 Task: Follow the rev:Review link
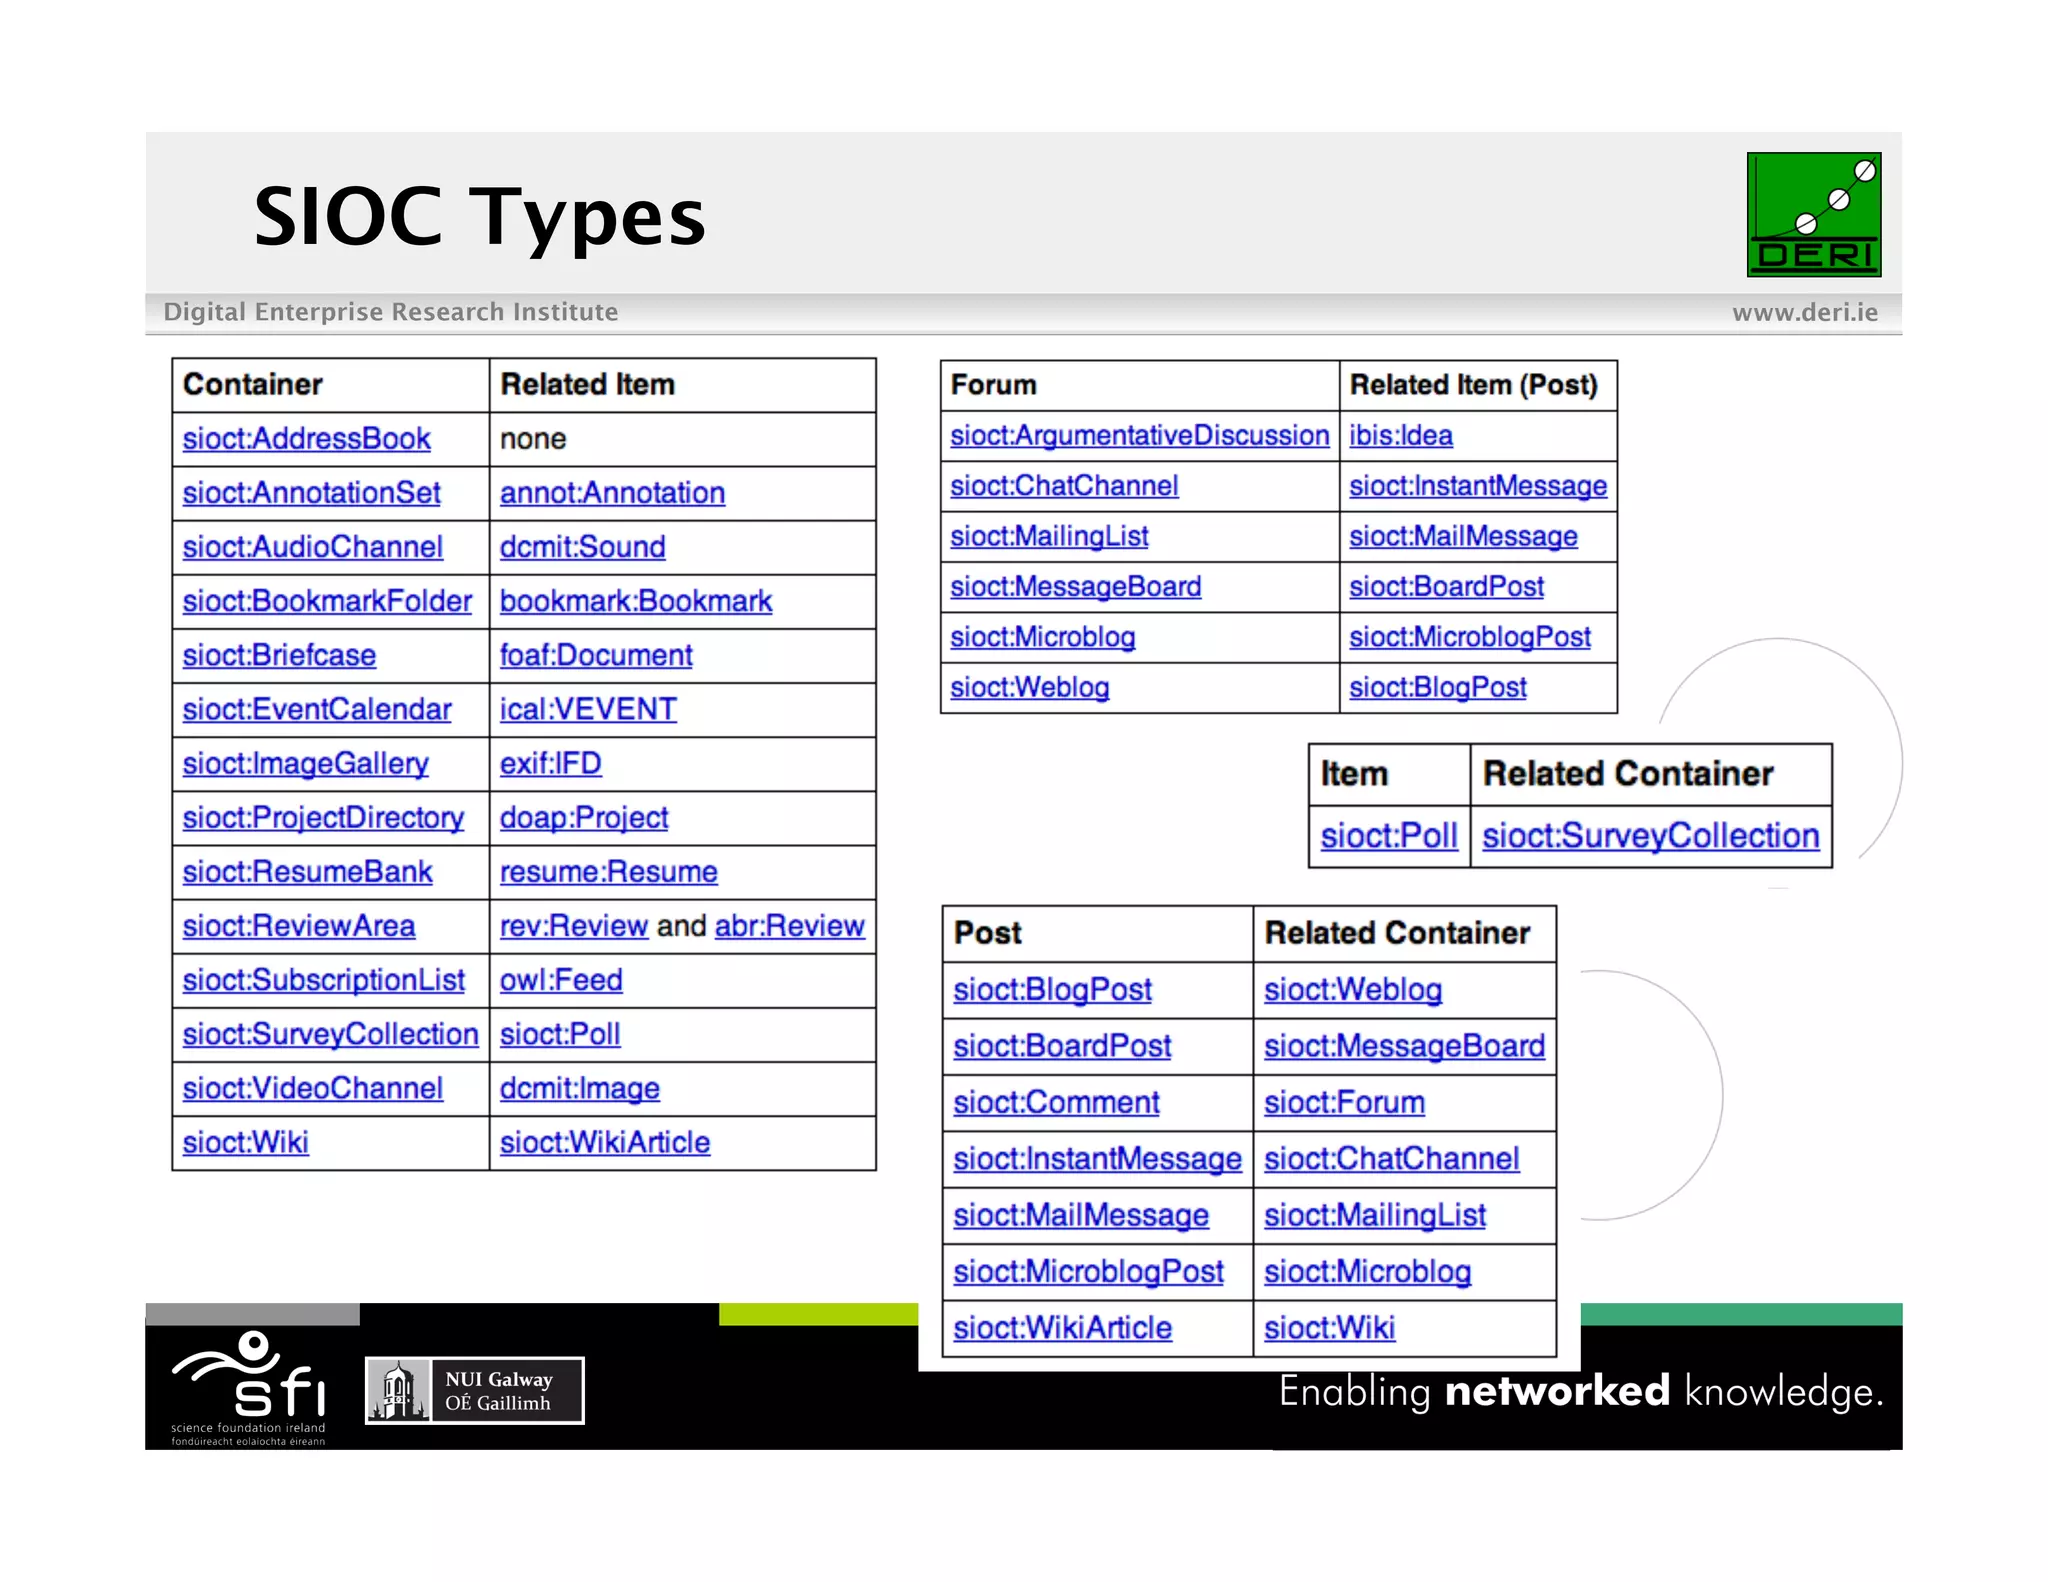click(574, 926)
